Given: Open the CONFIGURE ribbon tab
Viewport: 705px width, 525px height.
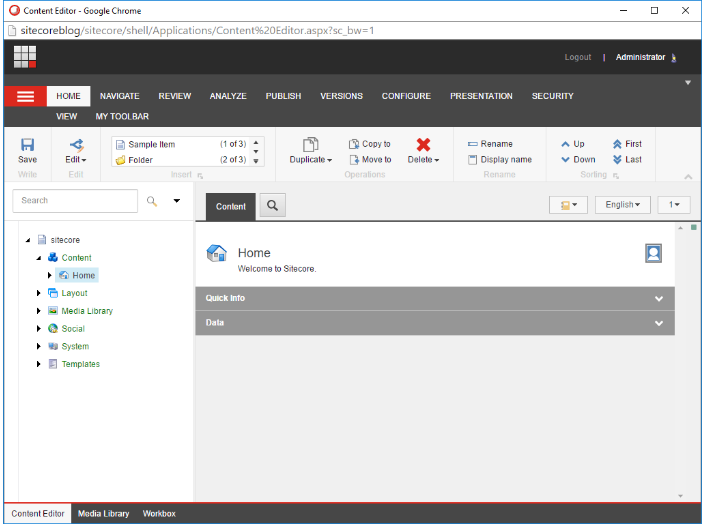Looking at the screenshot, I should 406,96.
